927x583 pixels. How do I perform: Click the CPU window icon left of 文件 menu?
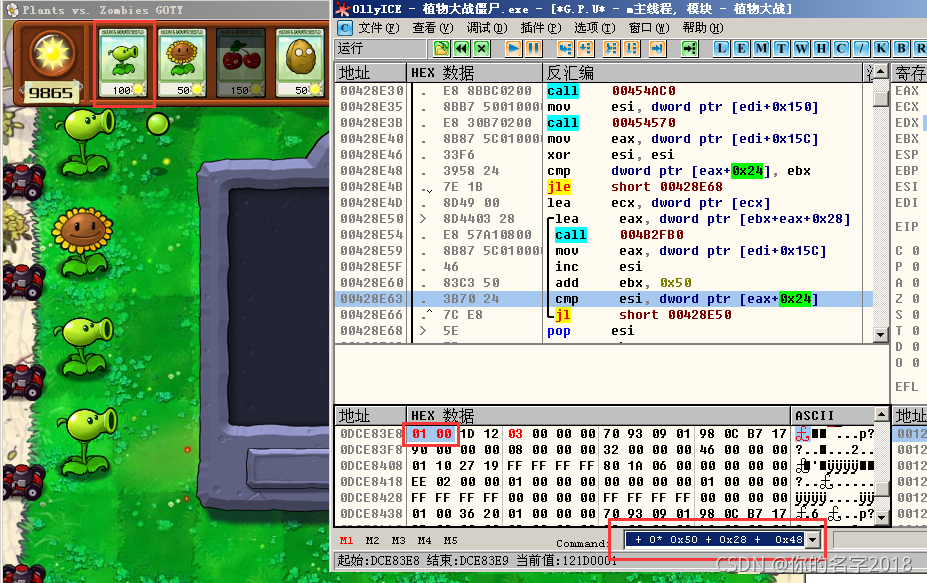(345, 28)
